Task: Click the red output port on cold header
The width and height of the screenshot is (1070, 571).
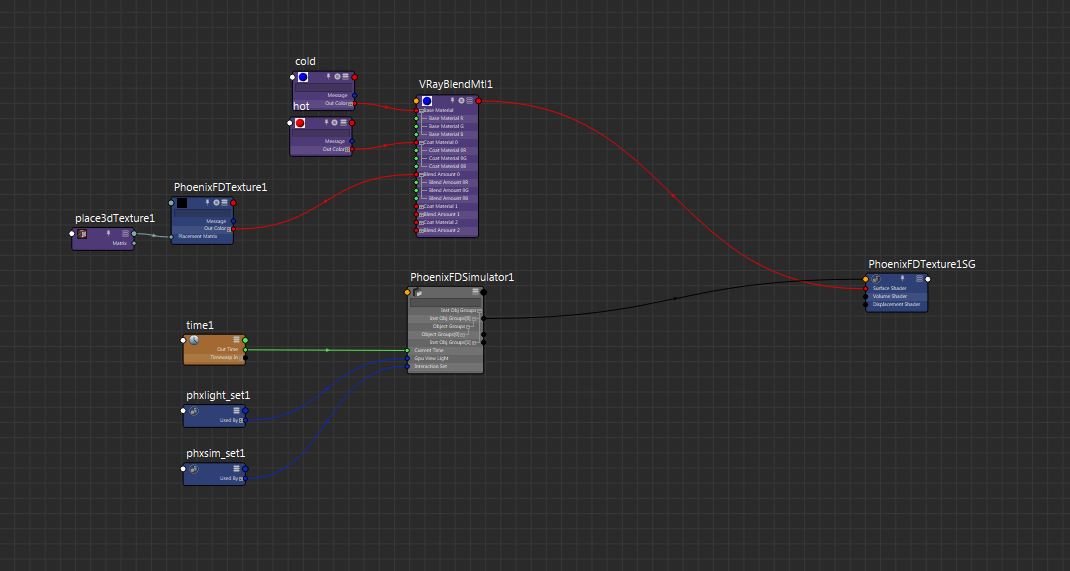Action: pyautogui.click(x=355, y=77)
